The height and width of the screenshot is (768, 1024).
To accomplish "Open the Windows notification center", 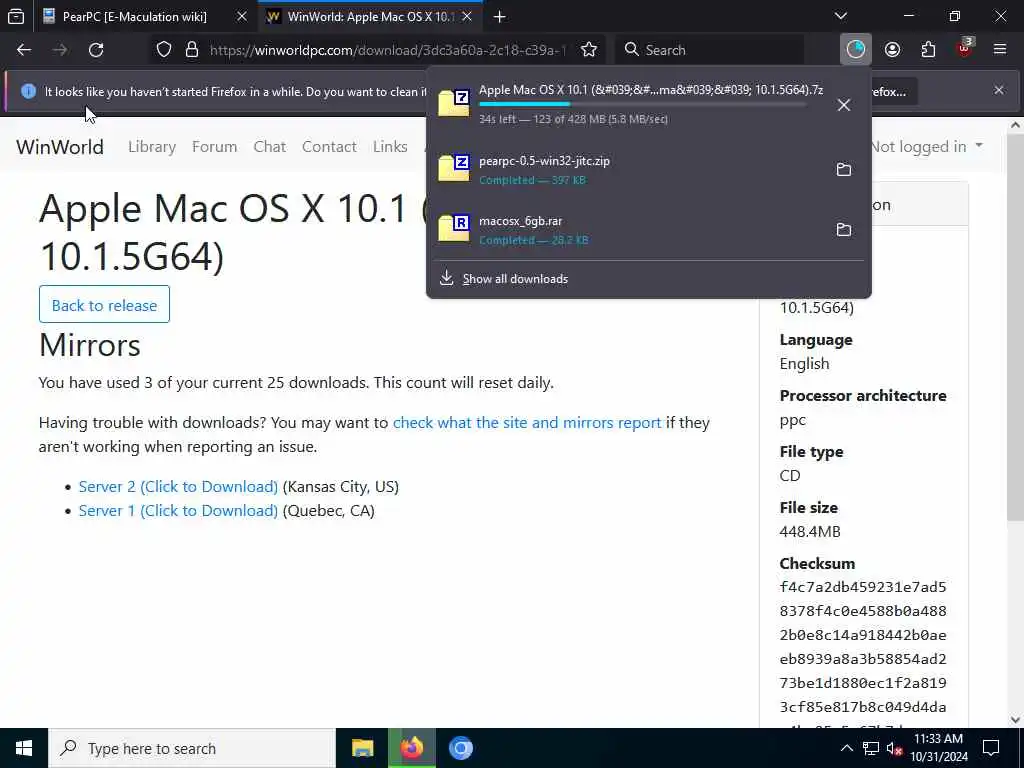I will (991, 748).
